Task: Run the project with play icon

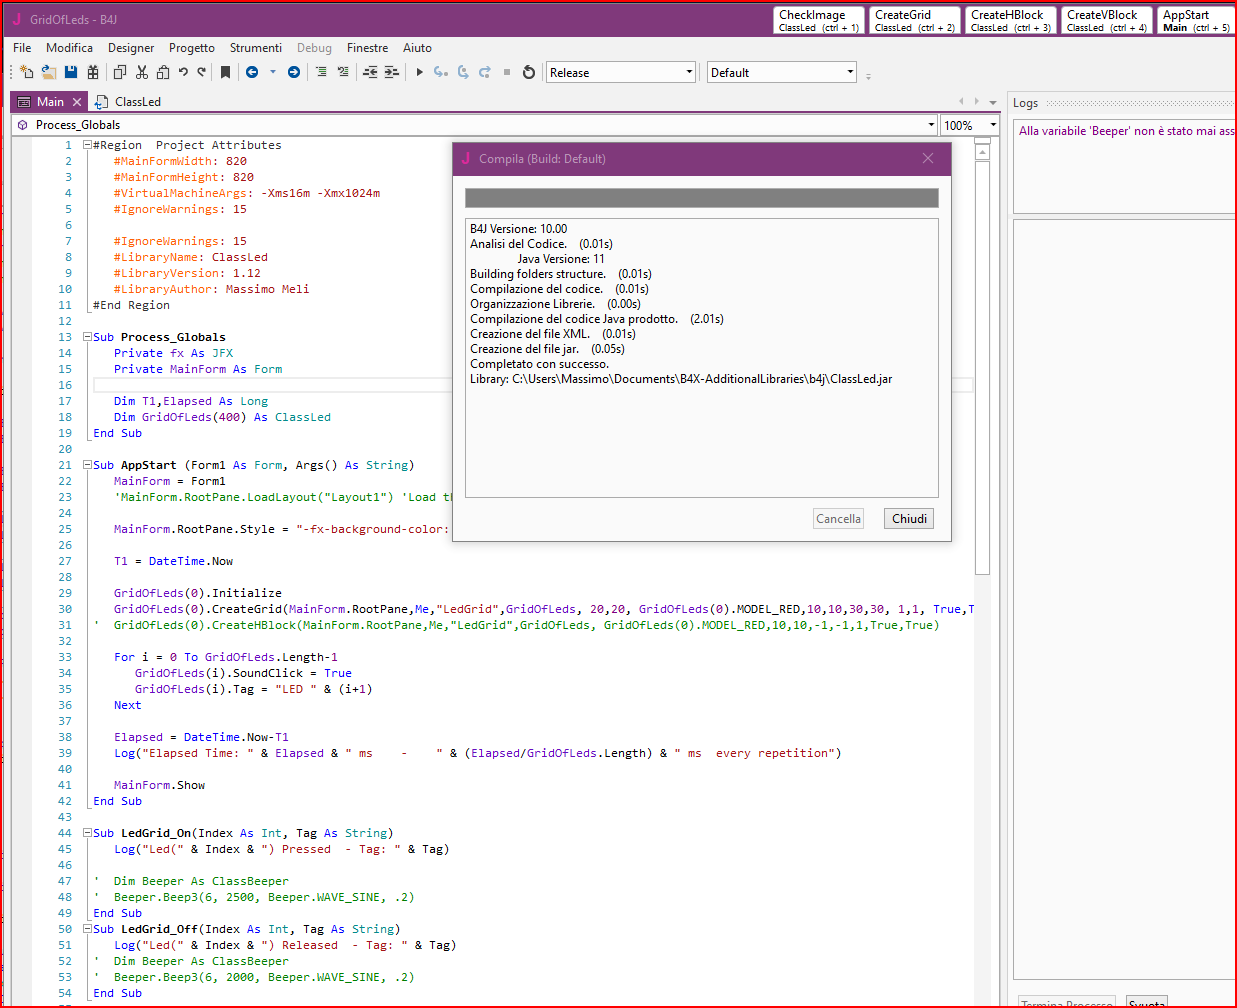Action: 420,72
